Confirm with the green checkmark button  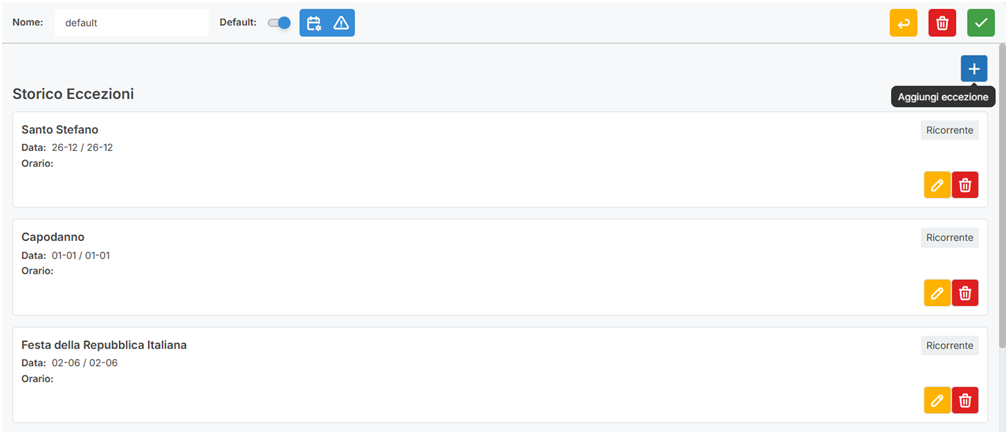click(x=981, y=23)
